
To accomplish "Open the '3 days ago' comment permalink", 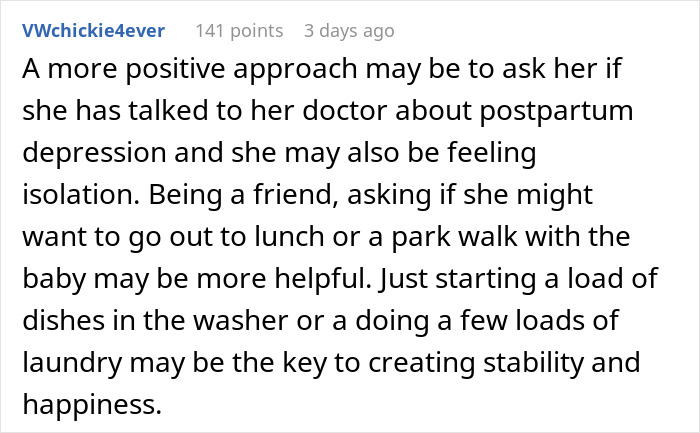I will (x=349, y=31).
